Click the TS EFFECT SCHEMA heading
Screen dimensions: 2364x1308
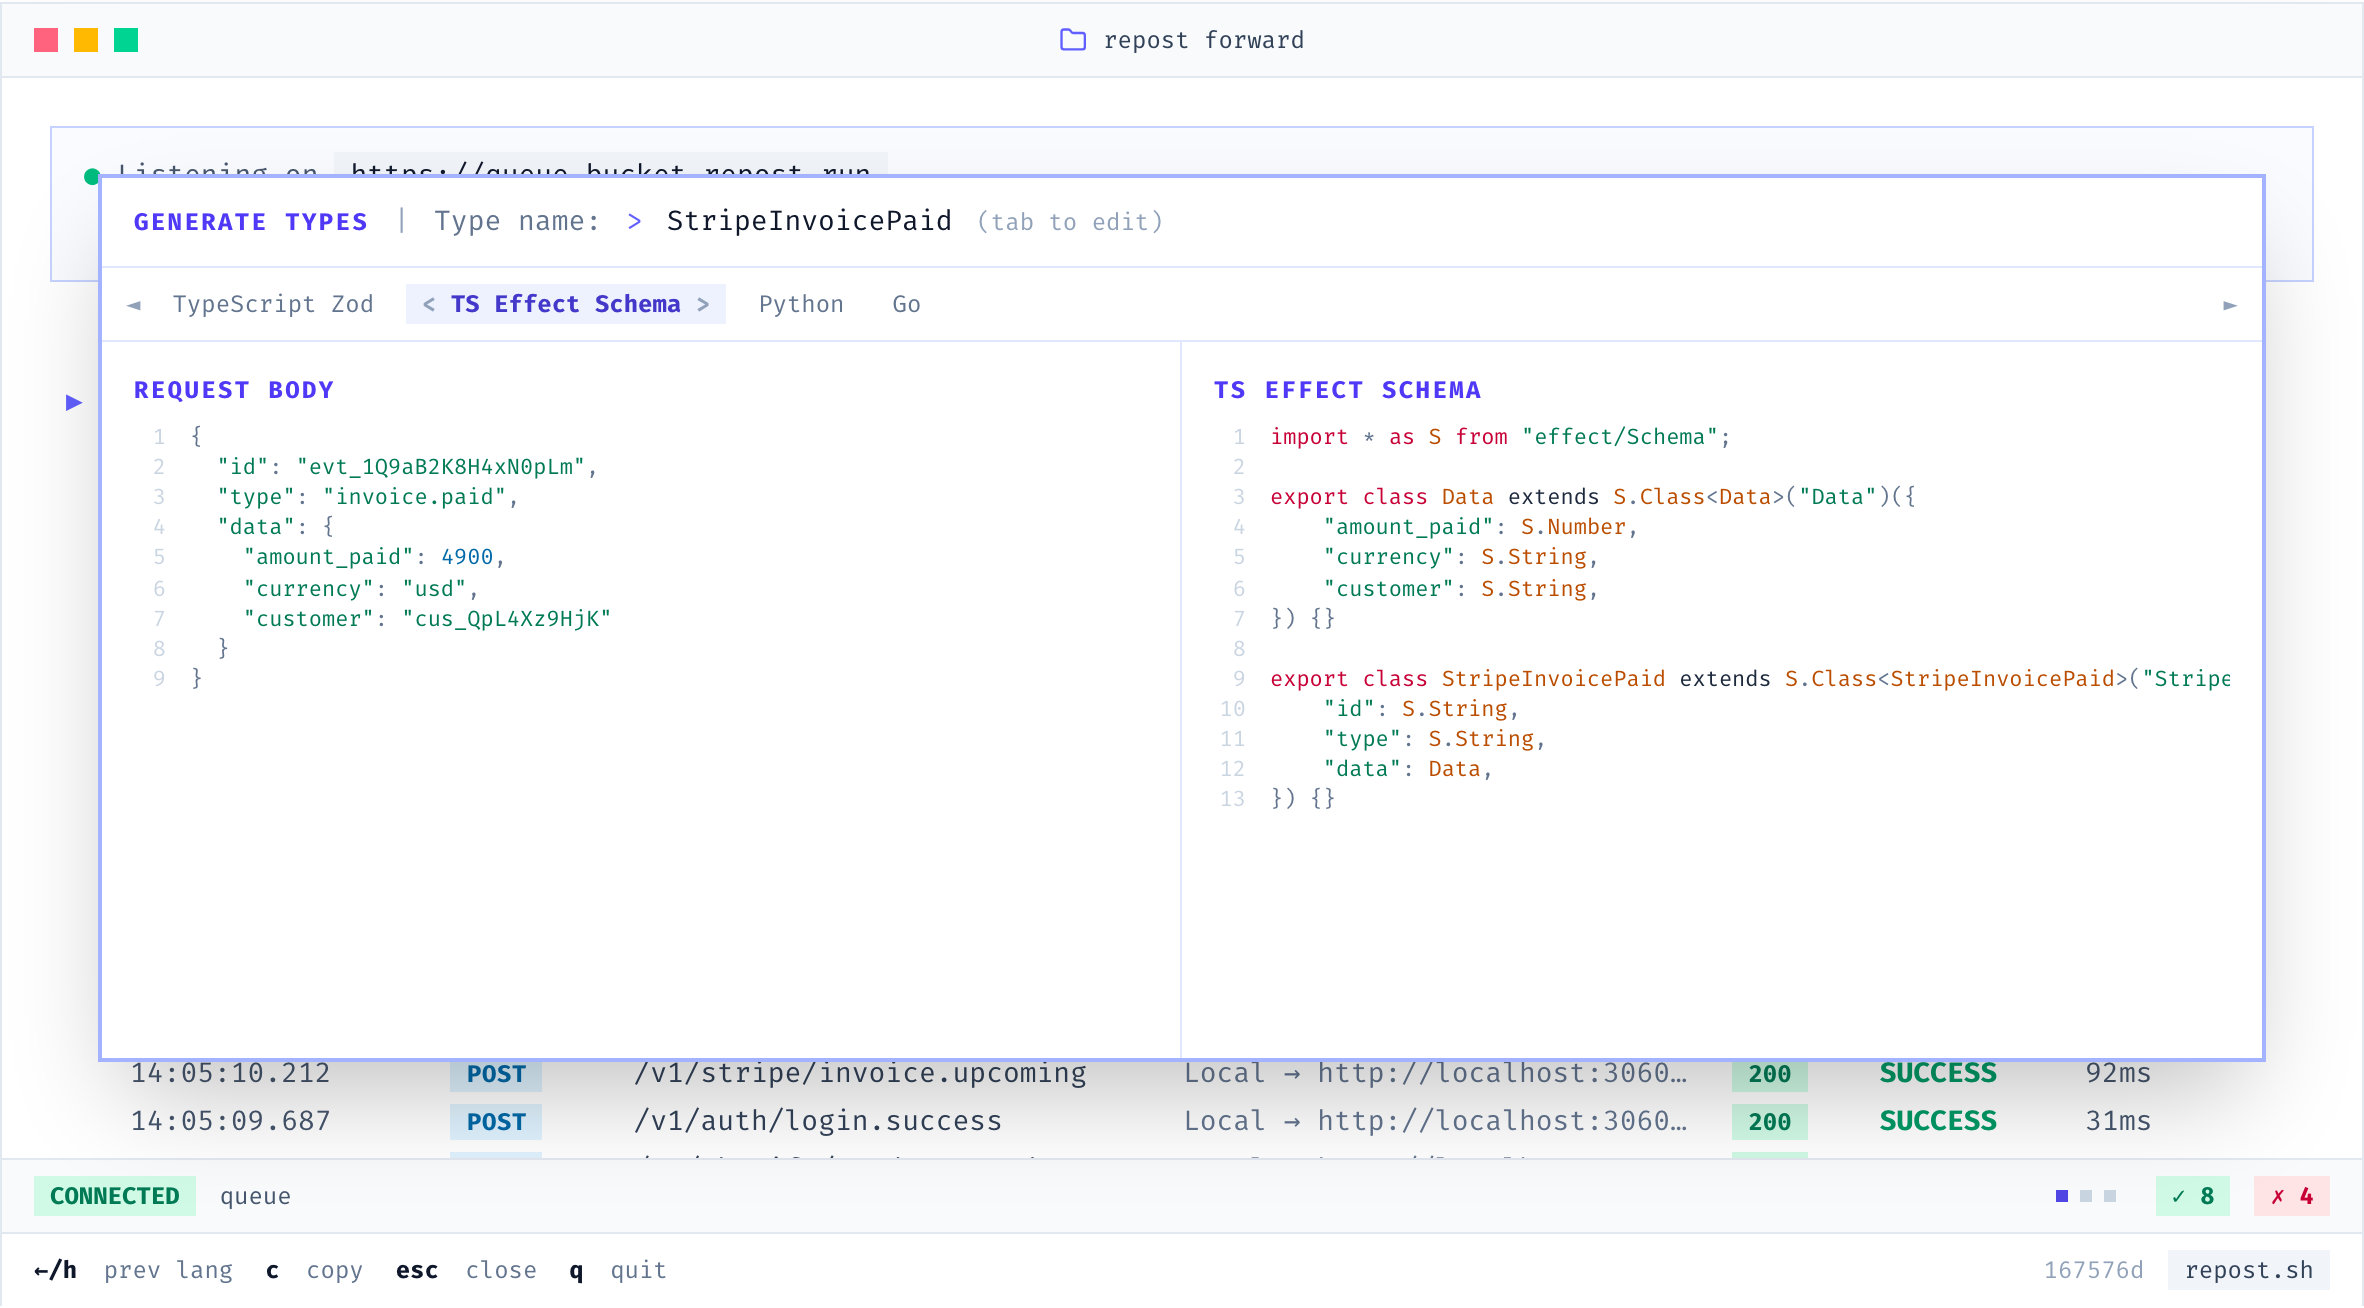1347,390
